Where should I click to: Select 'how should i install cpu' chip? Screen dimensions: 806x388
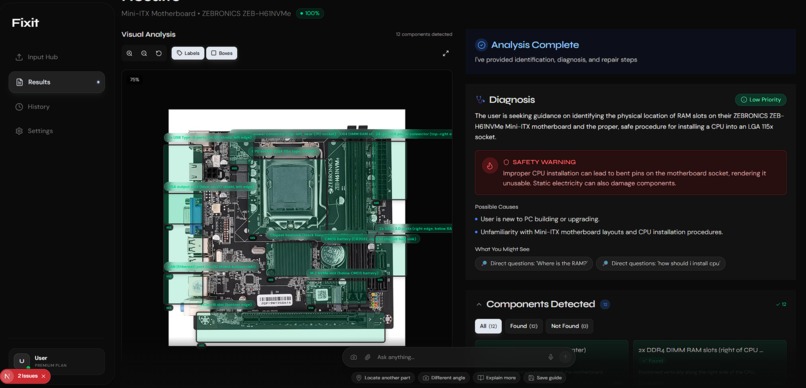pos(661,263)
